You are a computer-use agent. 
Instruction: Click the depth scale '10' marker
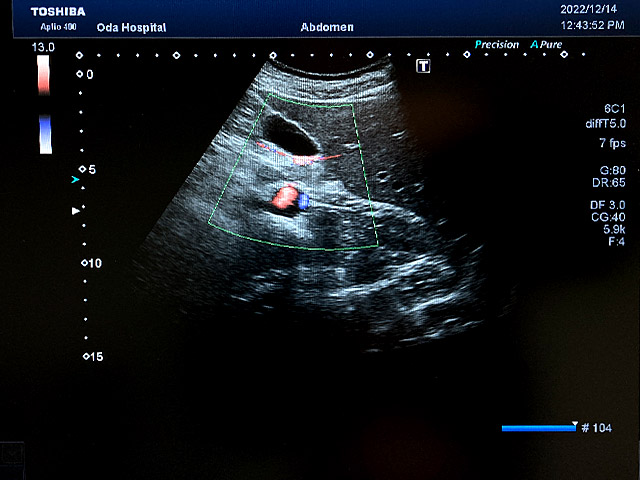[91, 263]
